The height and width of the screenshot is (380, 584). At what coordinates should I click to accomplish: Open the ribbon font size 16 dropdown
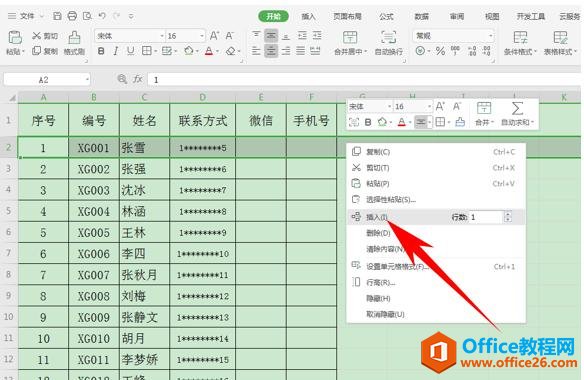click(202, 36)
